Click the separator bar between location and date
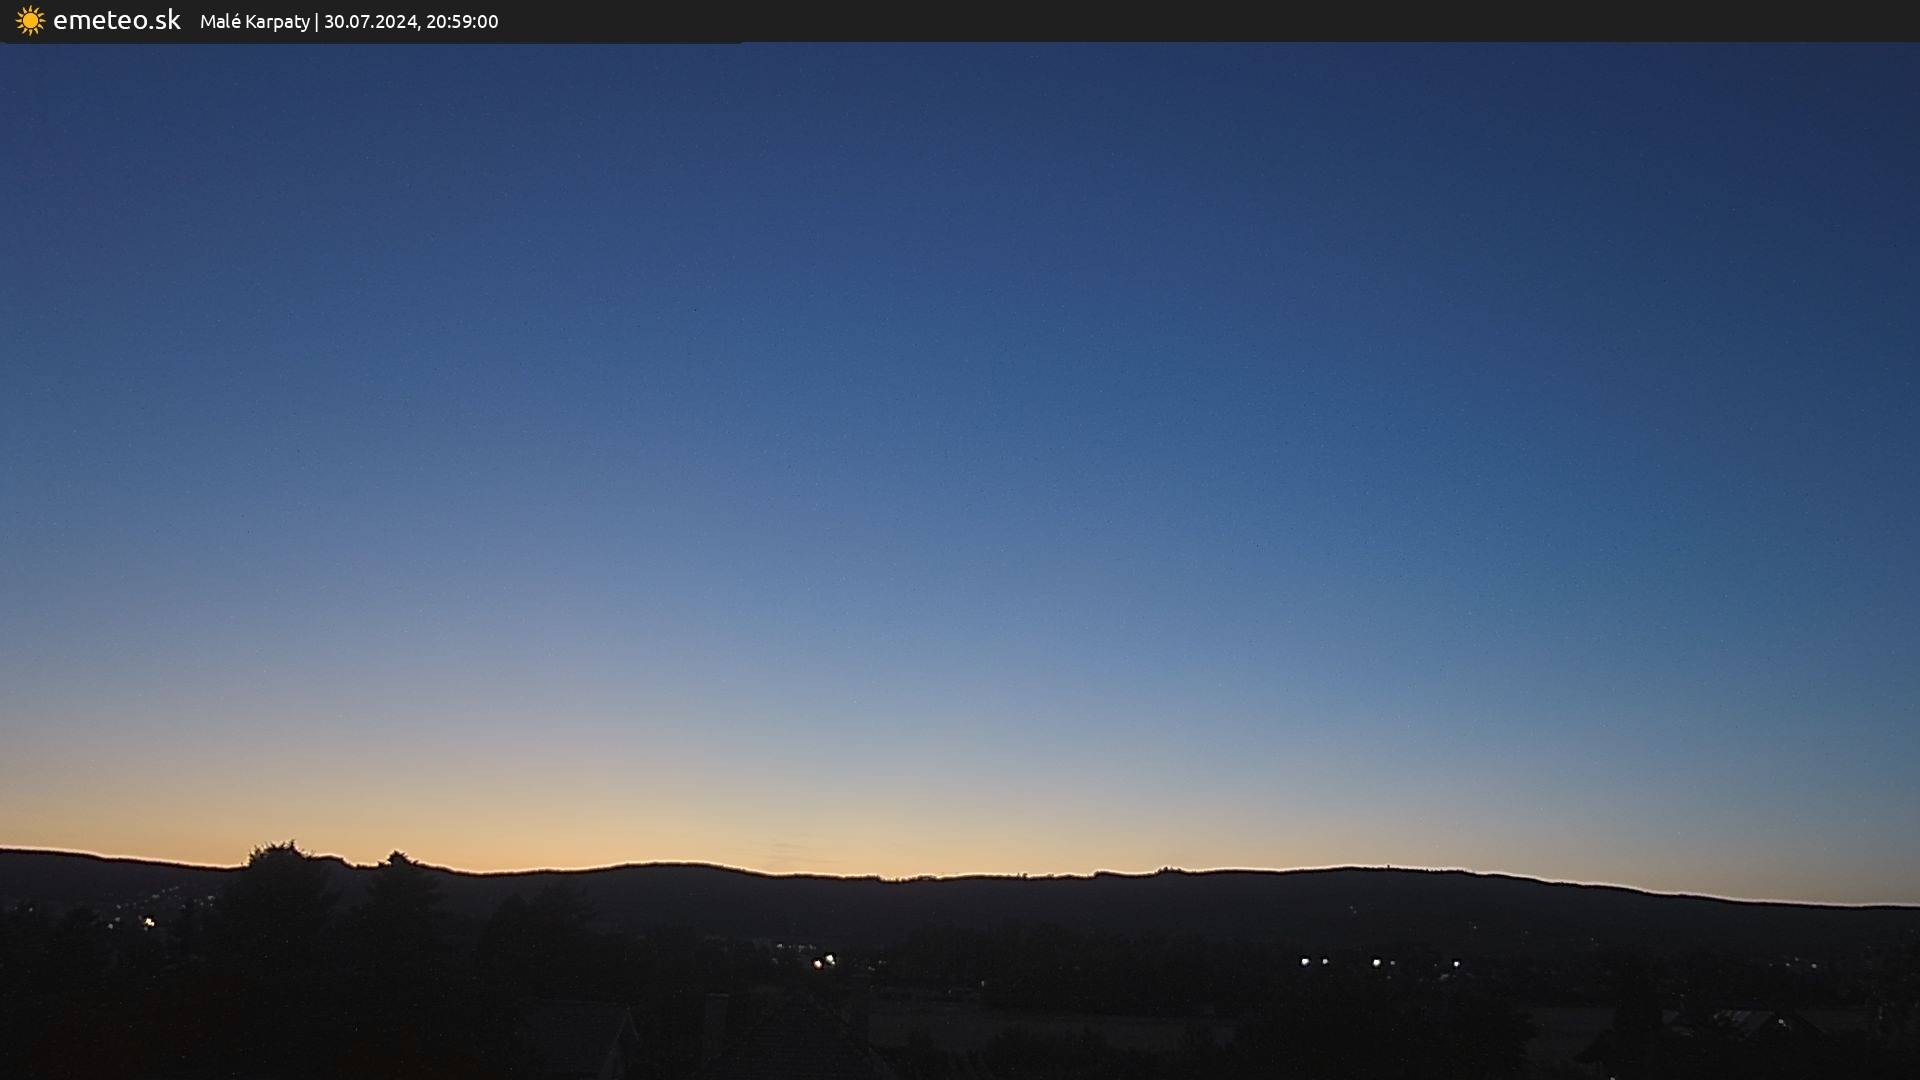 point(317,22)
